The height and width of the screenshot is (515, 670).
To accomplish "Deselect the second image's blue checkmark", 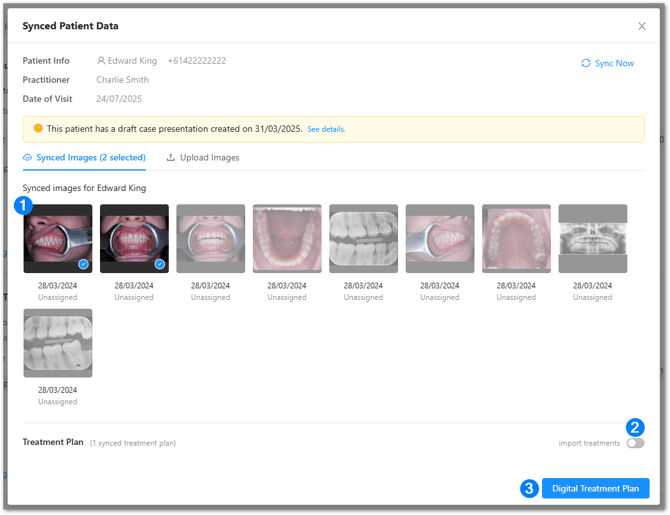I will coord(159,264).
